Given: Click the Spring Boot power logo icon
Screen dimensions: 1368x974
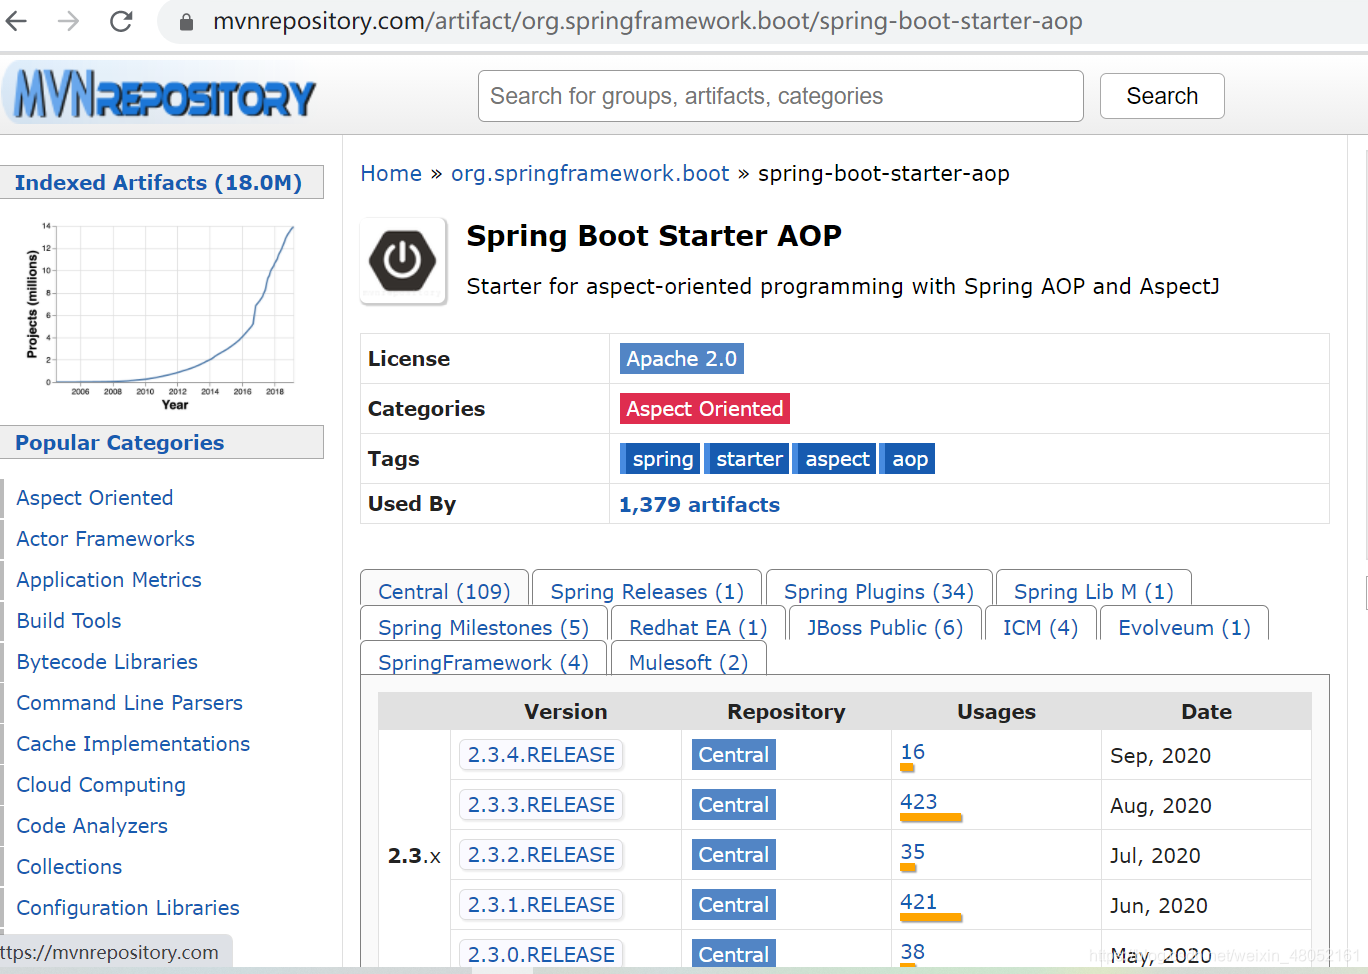Looking at the screenshot, I should (402, 260).
